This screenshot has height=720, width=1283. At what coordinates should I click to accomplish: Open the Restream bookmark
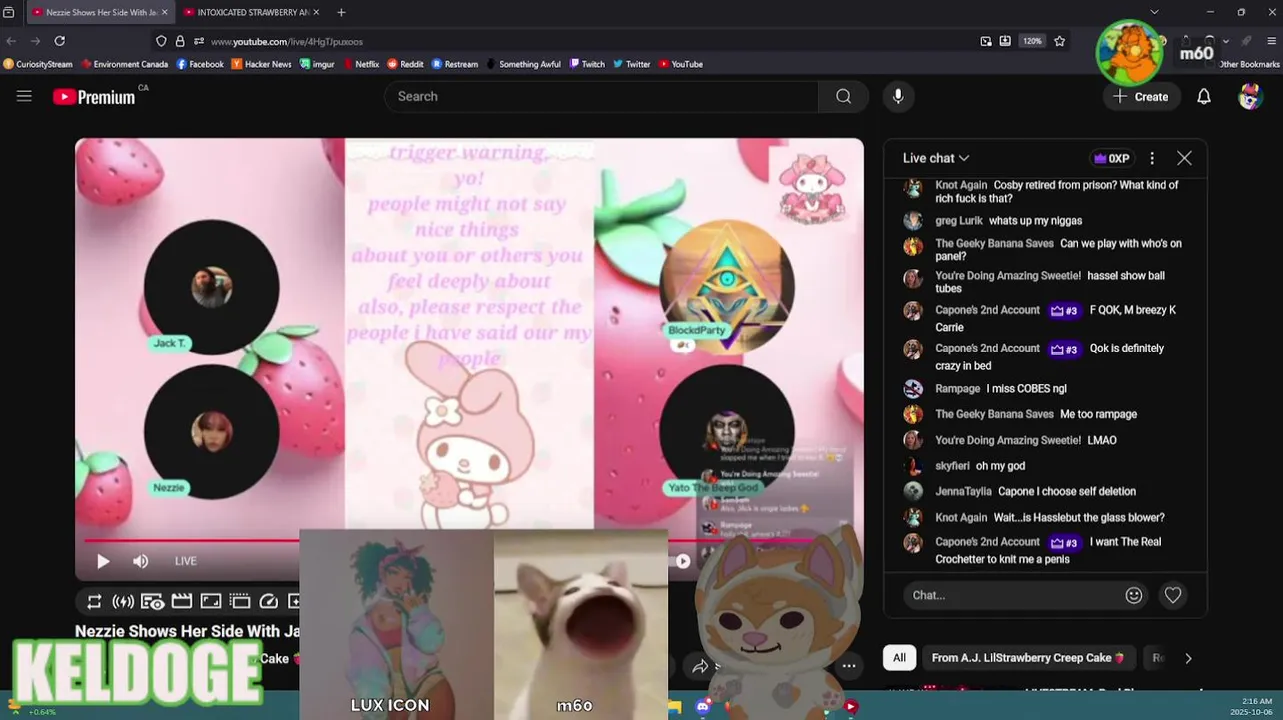[x=455, y=64]
